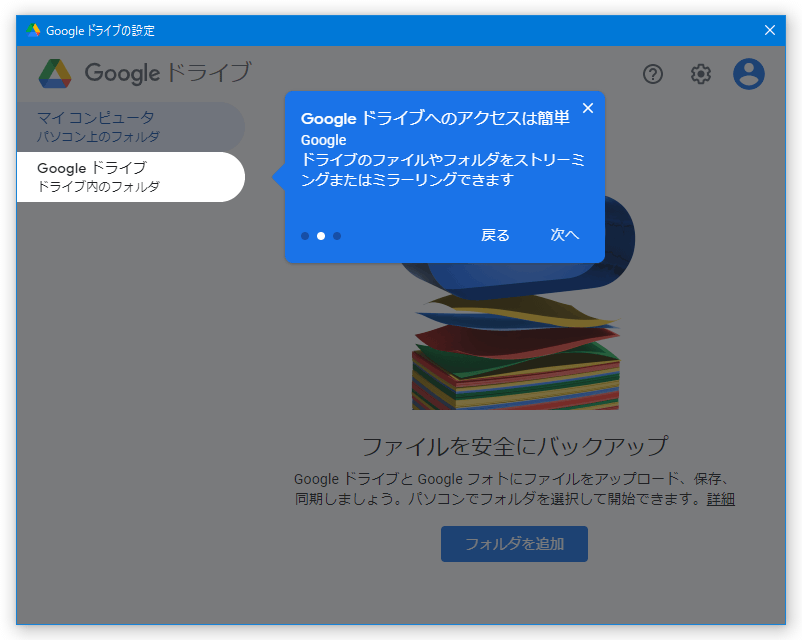Image resolution: width=802 pixels, height=640 pixels.
Task: Dismiss the blue tooltip with its X
Action: pyautogui.click(x=588, y=108)
